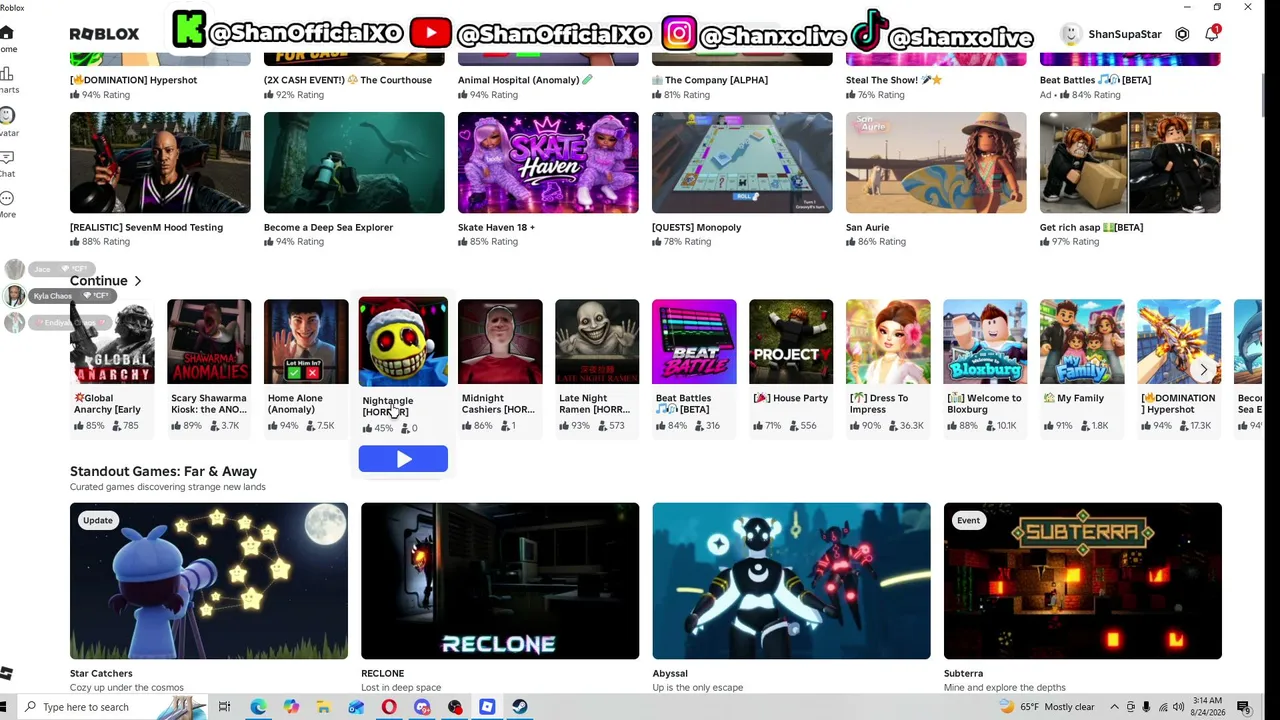The width and height of the screenshot is (1280, 720).
Task: Go to Home in the Roblox sidebar
Action: [x=7, y=39]
